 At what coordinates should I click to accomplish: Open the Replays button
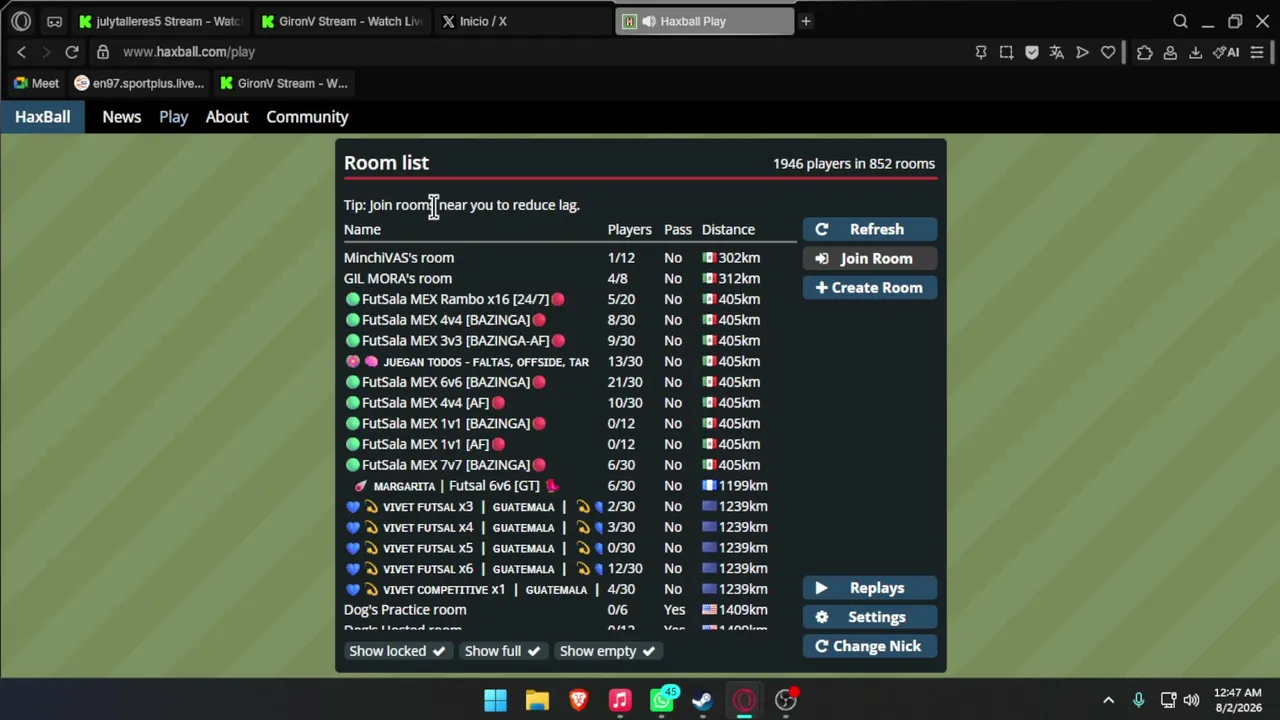870,588
